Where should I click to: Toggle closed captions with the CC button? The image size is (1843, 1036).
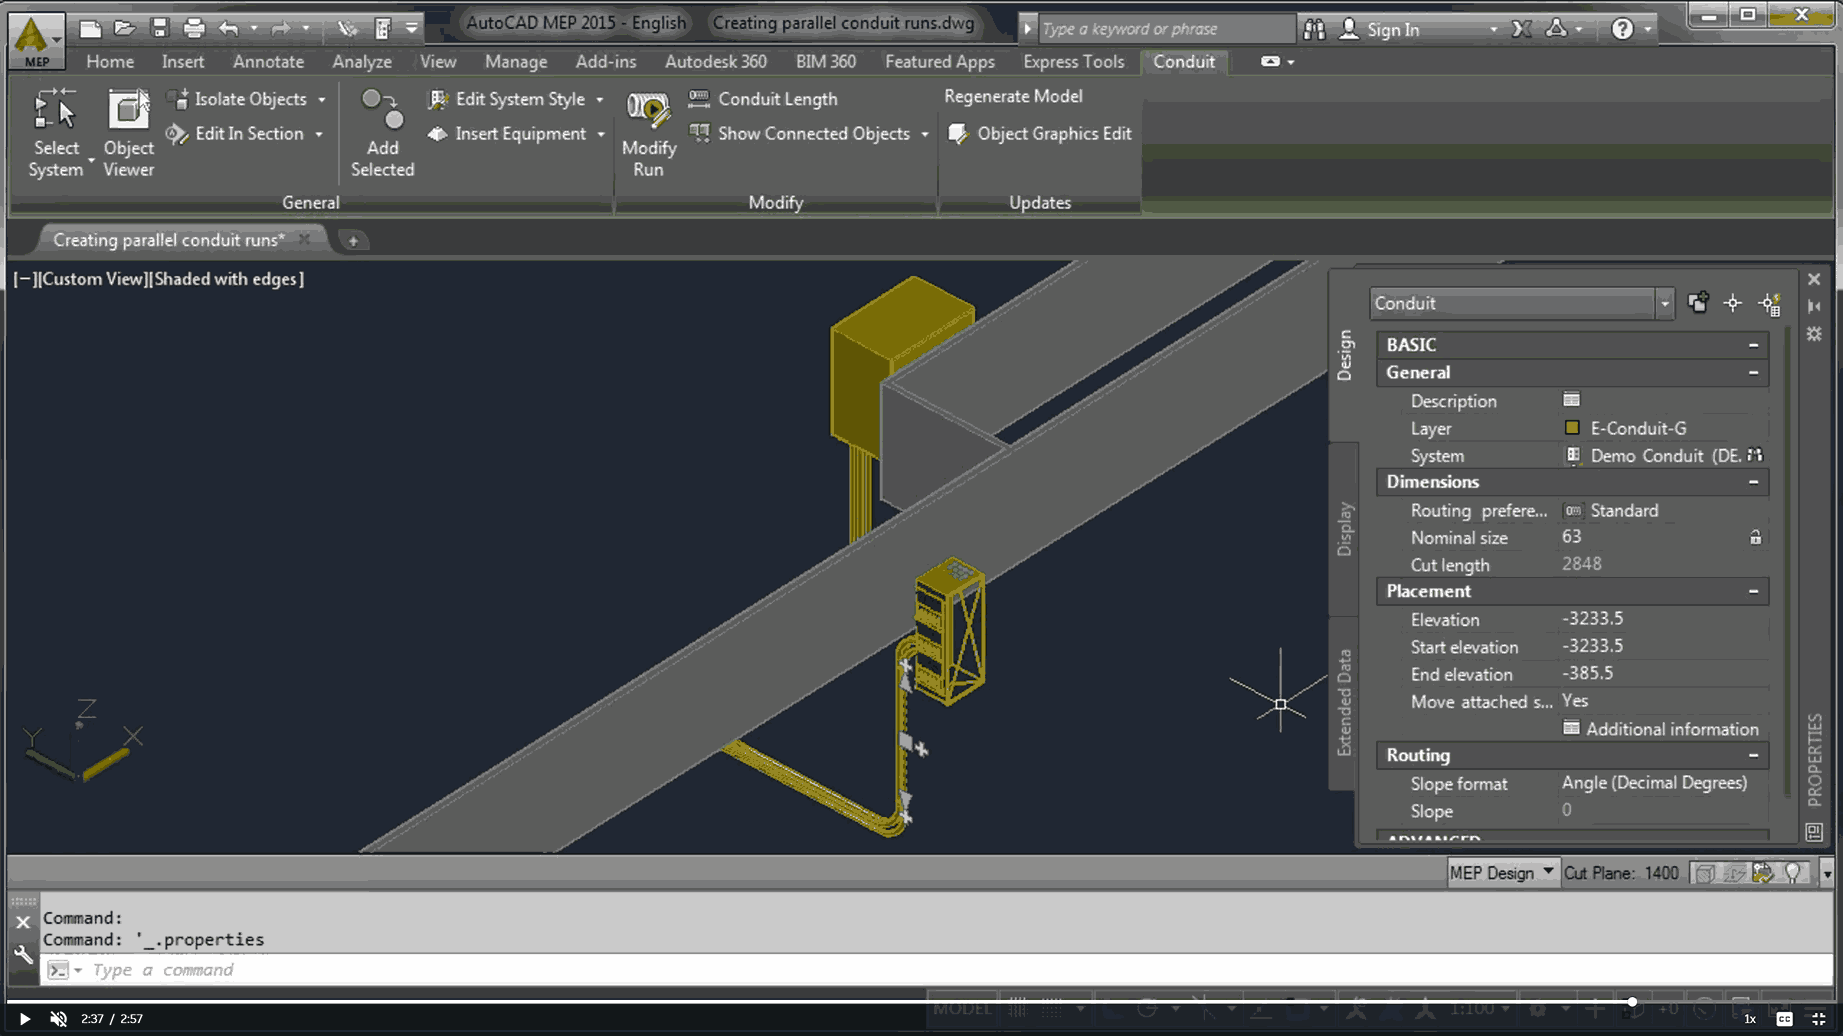point(1784,1019)
